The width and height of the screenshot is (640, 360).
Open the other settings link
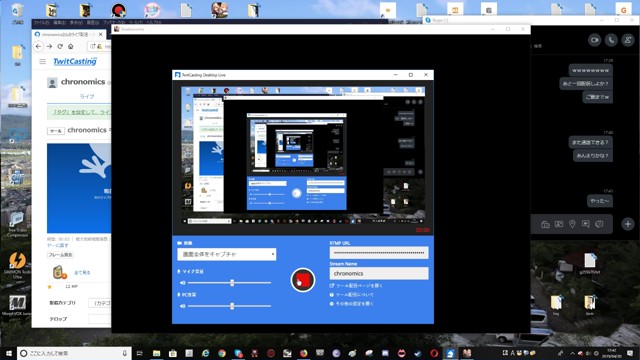click(x=351, y=304)
